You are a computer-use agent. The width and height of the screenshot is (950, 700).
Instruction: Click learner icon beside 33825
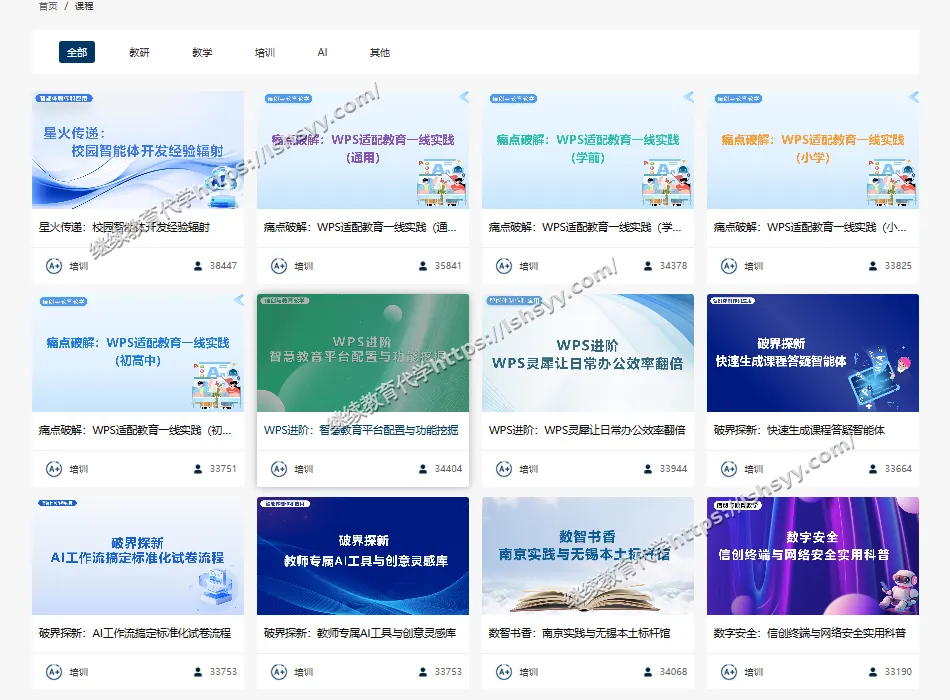(x=873, y=266)
